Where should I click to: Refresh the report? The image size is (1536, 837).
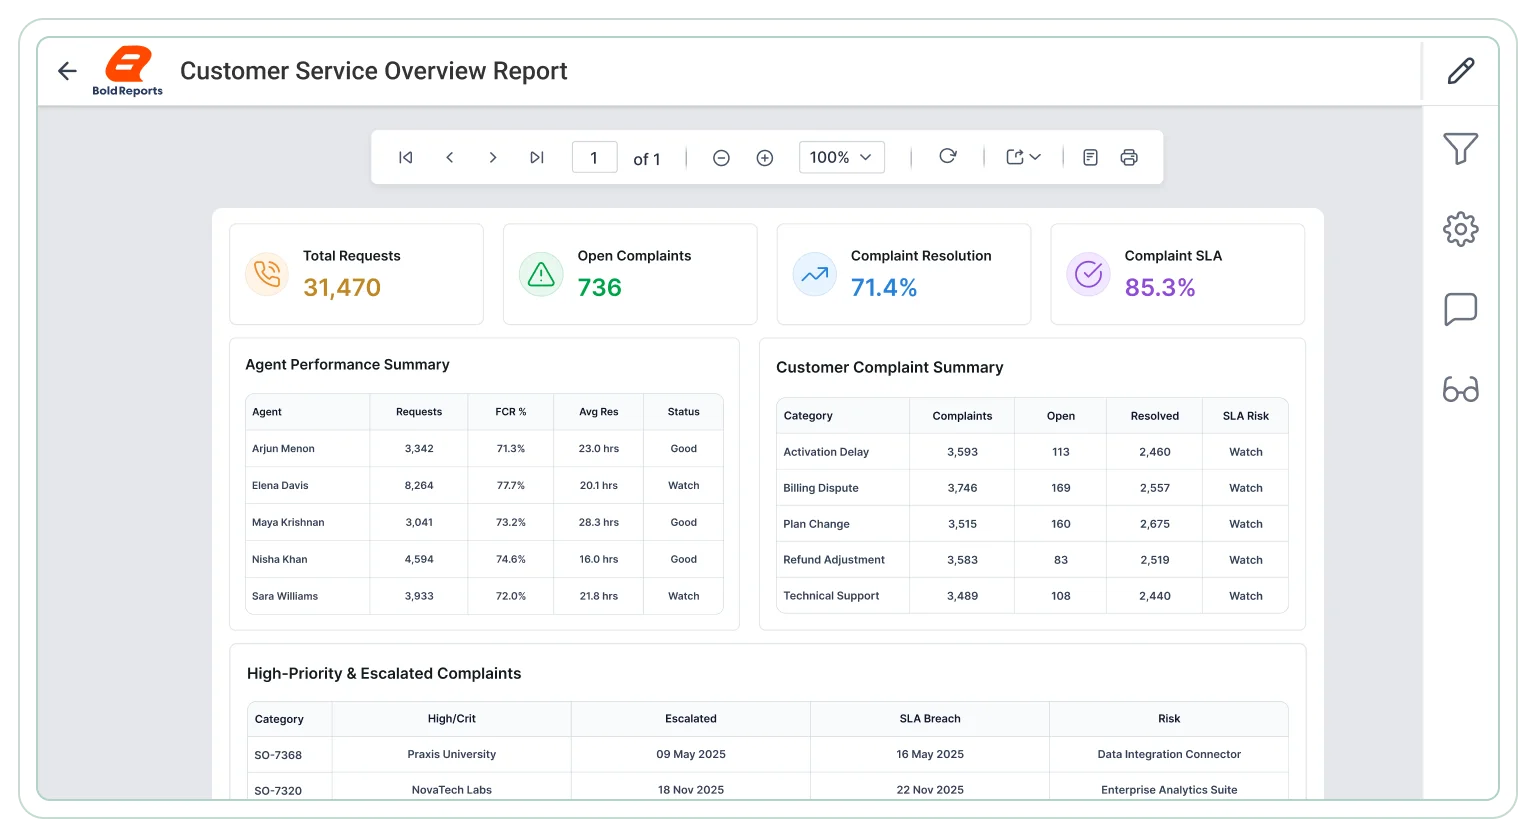(x=948, y=156)
